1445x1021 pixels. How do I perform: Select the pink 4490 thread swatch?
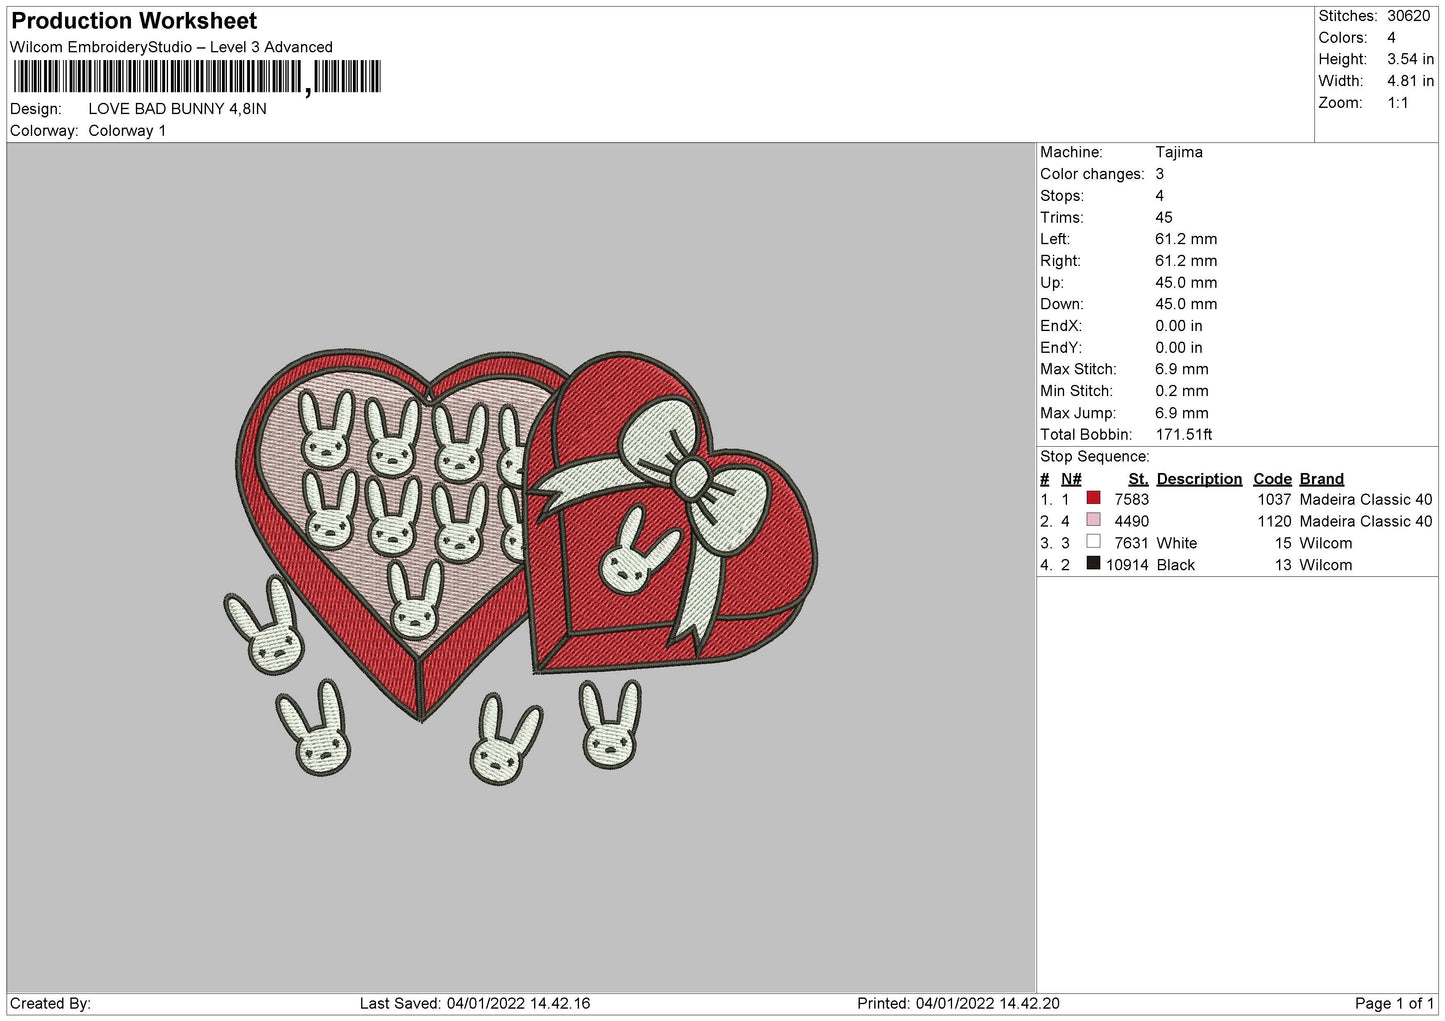(x=1093, y=521)
